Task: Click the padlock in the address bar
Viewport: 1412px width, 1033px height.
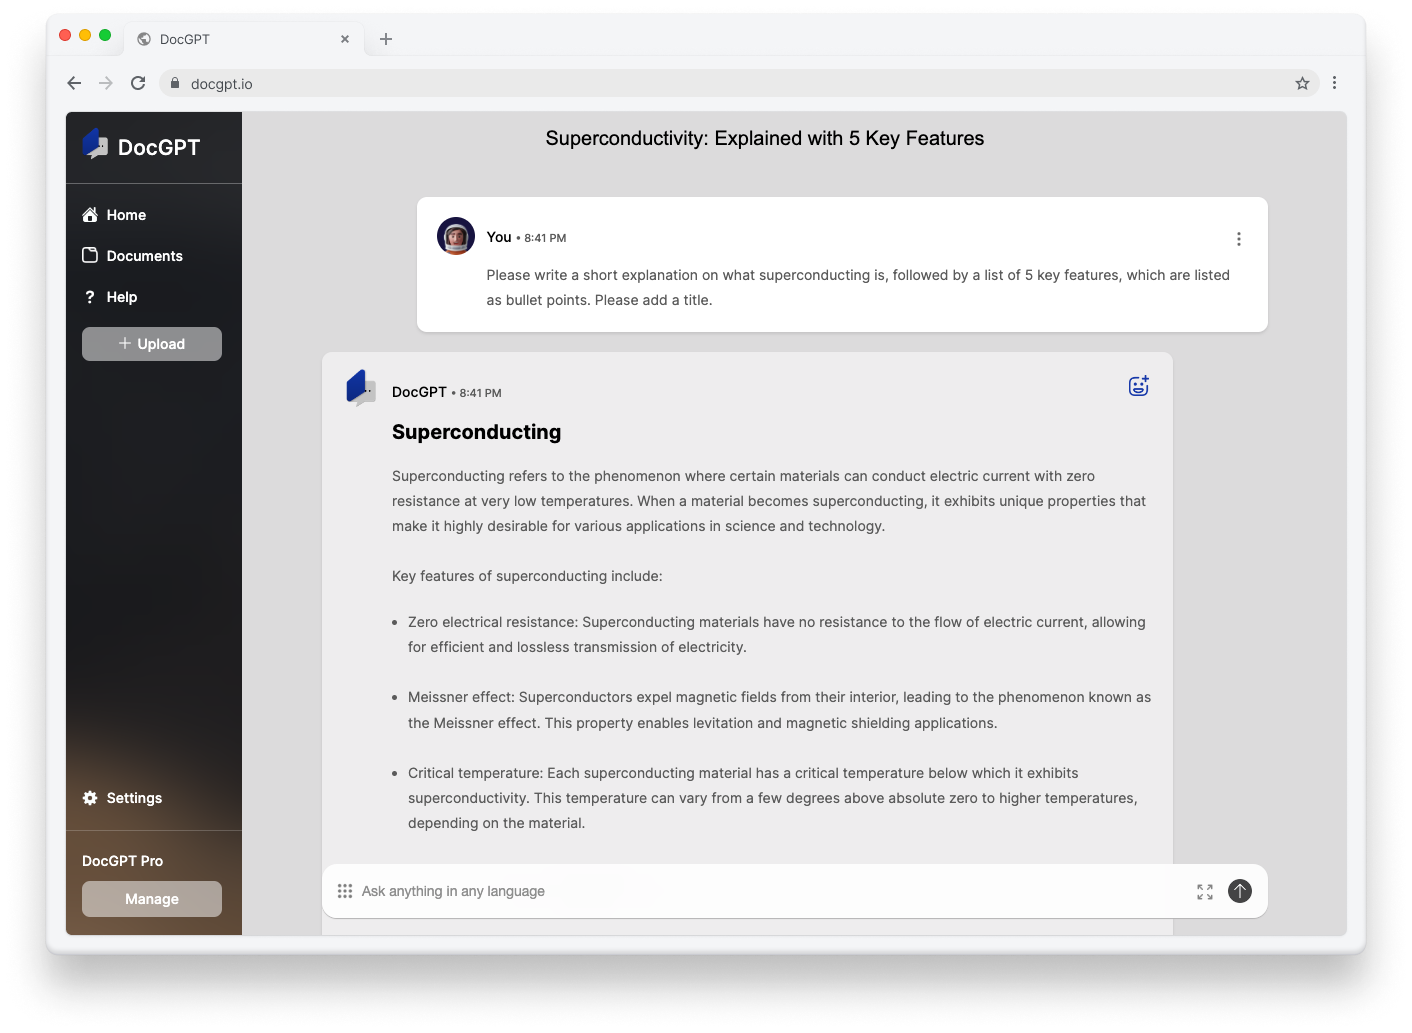Action: click(x=174, y=83)
